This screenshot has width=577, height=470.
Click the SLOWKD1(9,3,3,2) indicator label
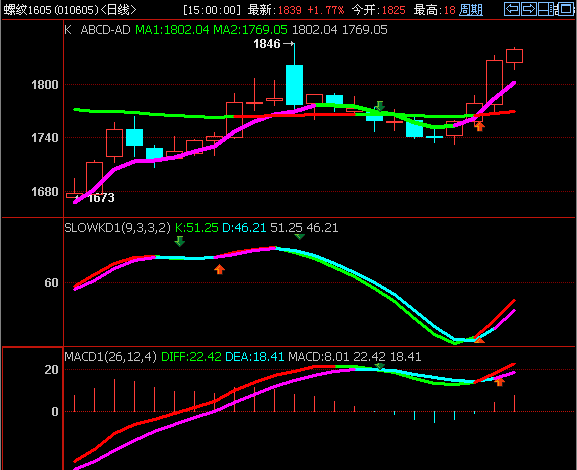(117, 228)
